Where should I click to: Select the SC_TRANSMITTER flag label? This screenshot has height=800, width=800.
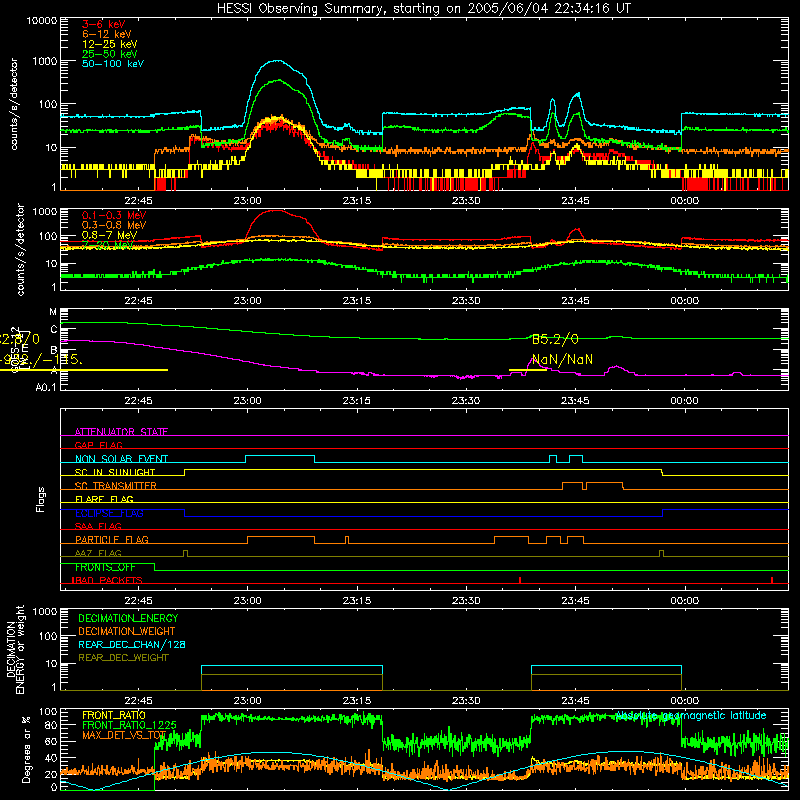point(116,486)
